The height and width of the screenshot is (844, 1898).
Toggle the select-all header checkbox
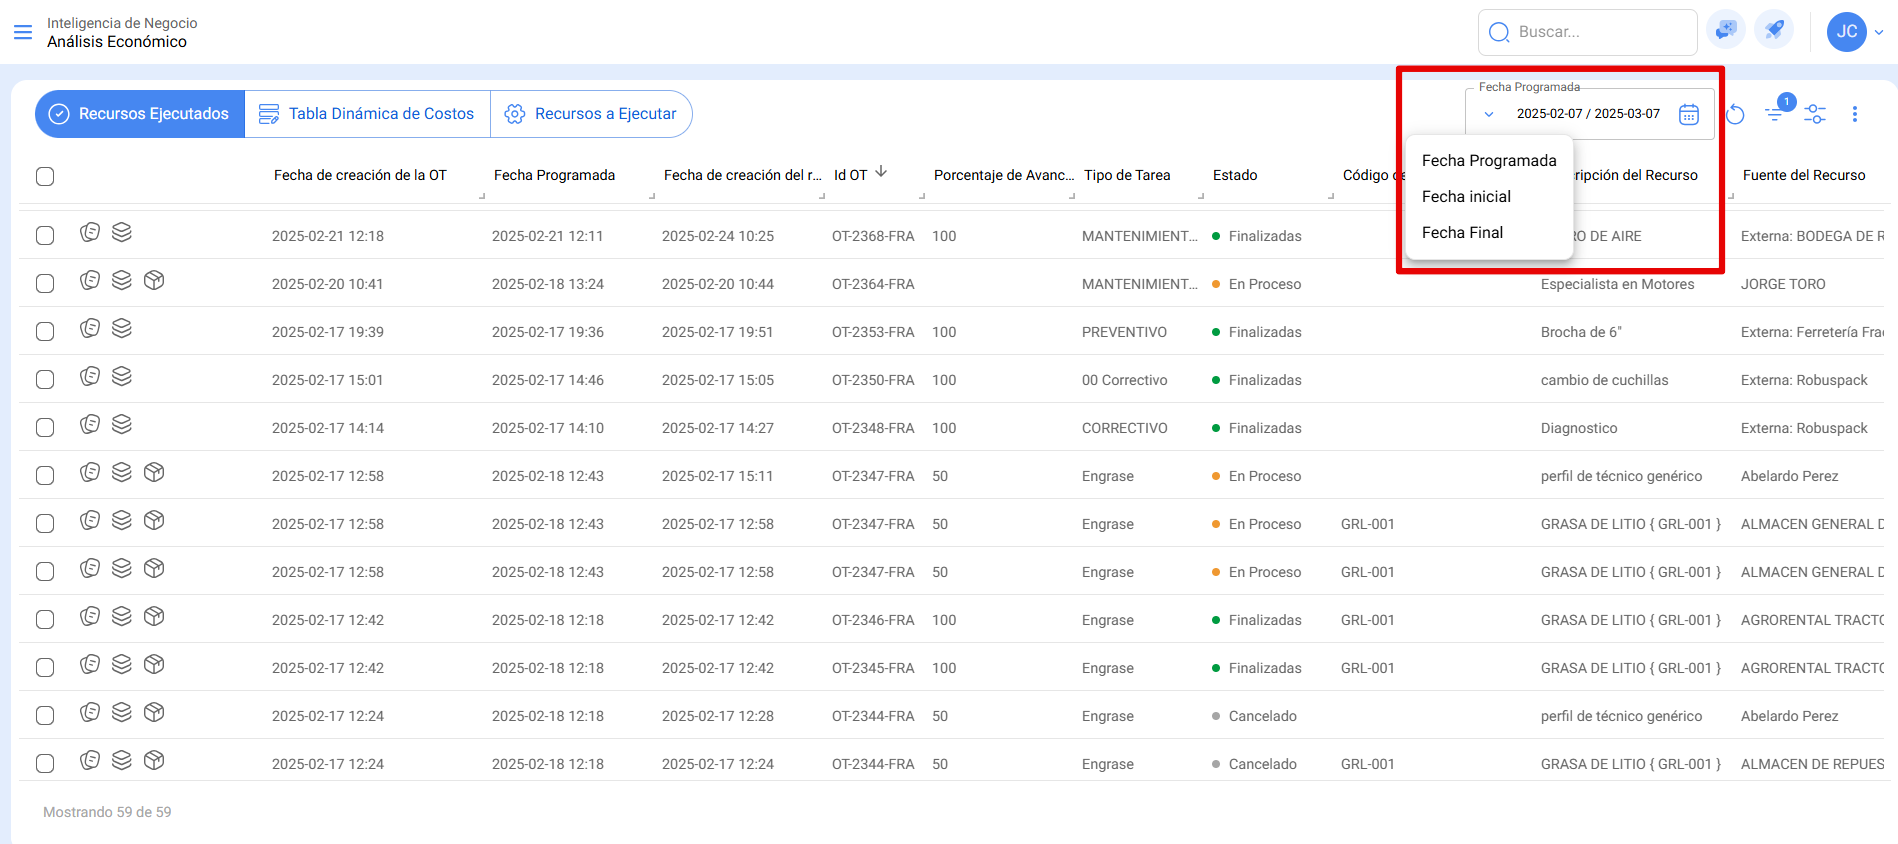click(45, 177)
